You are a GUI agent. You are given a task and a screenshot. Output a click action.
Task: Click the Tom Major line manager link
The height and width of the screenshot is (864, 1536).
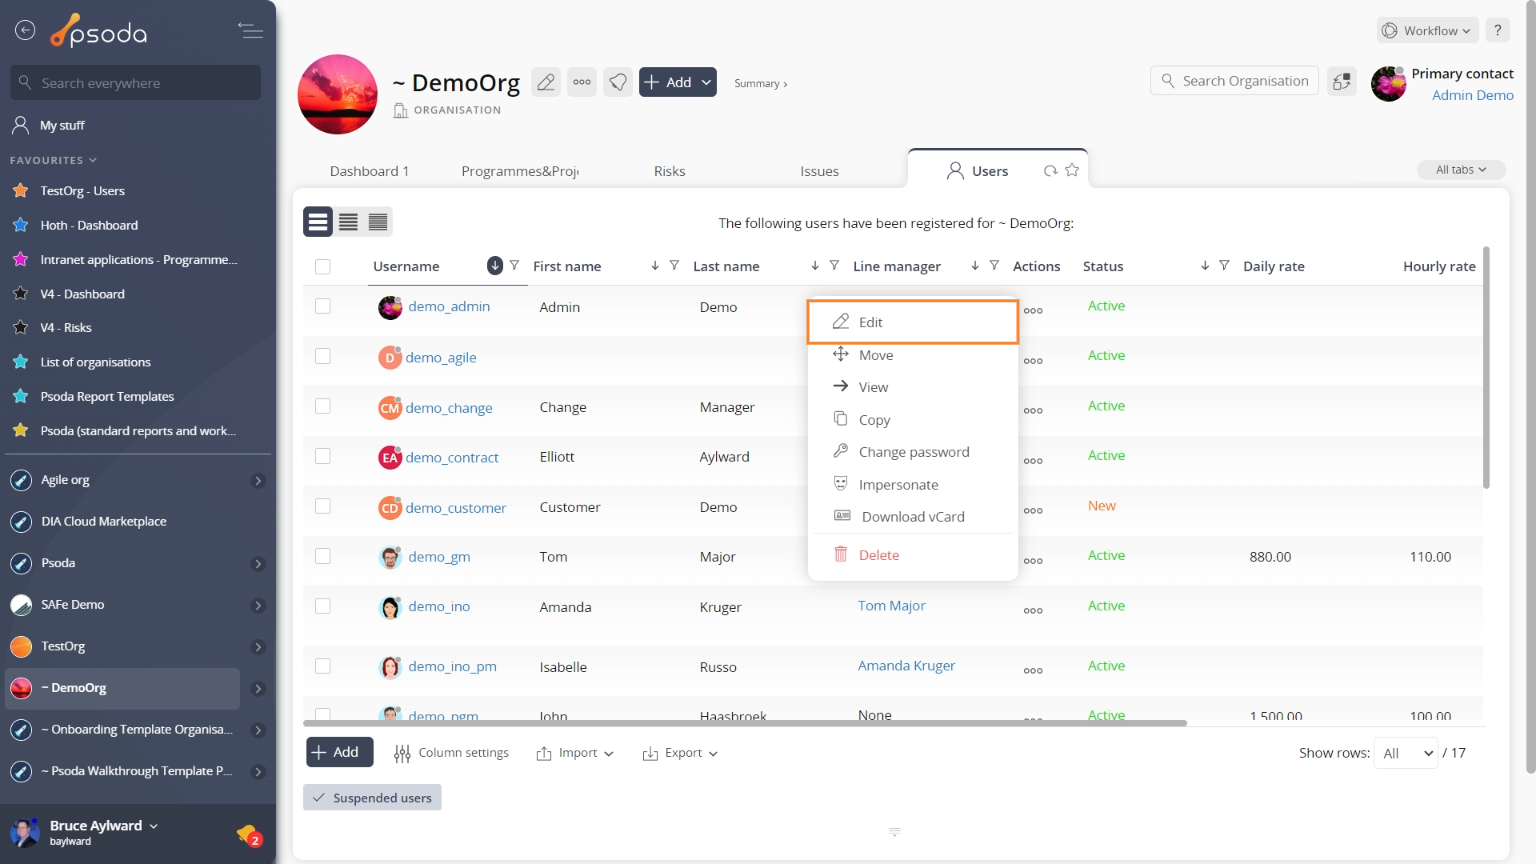coord(891,606)
